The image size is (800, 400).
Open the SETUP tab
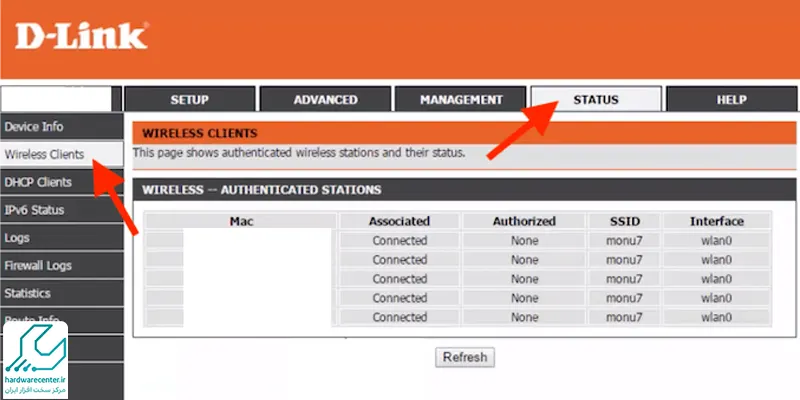[x=189, y=99]
